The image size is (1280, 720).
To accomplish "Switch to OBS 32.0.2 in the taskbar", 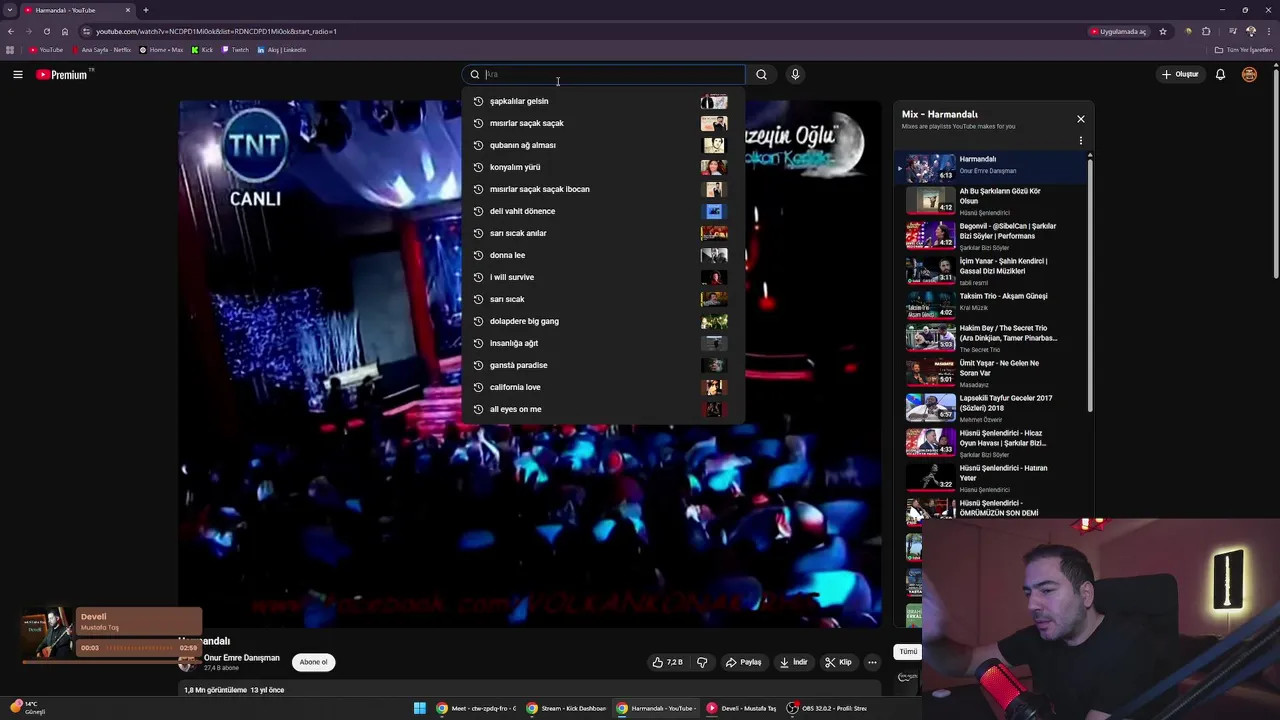I will tap(827, 708).
